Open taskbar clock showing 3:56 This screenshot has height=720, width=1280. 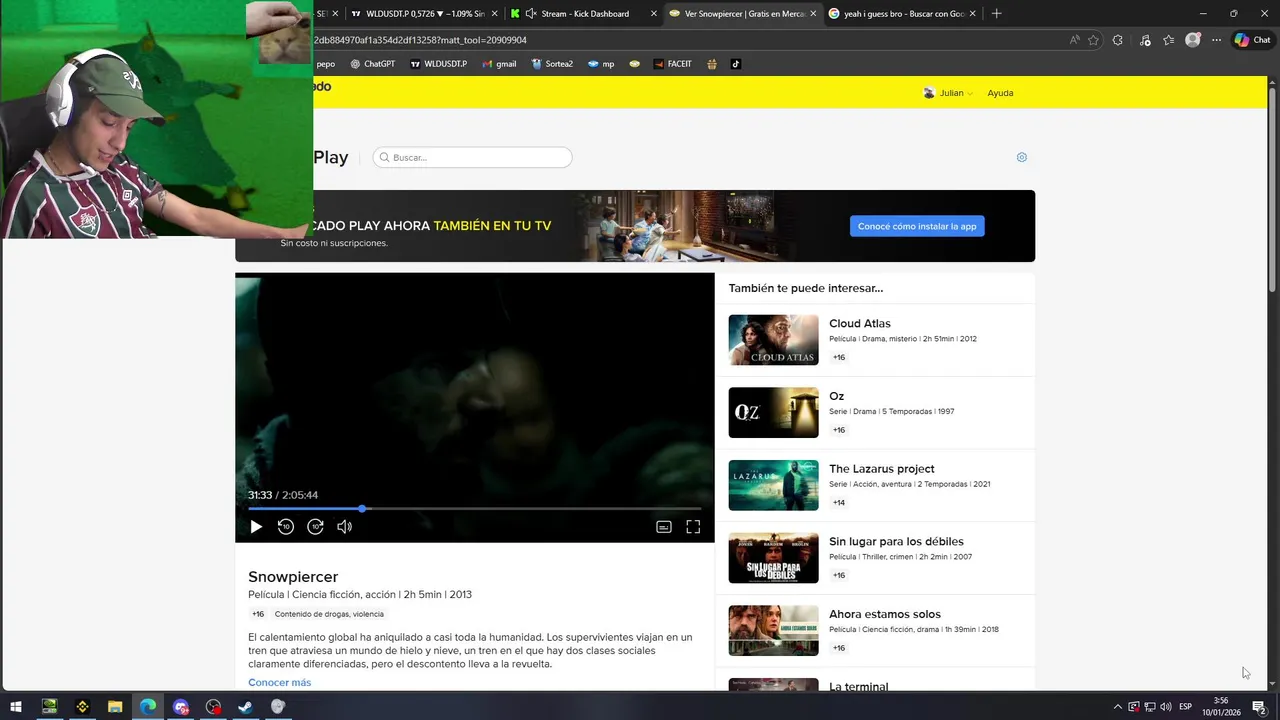point(1221,706)
